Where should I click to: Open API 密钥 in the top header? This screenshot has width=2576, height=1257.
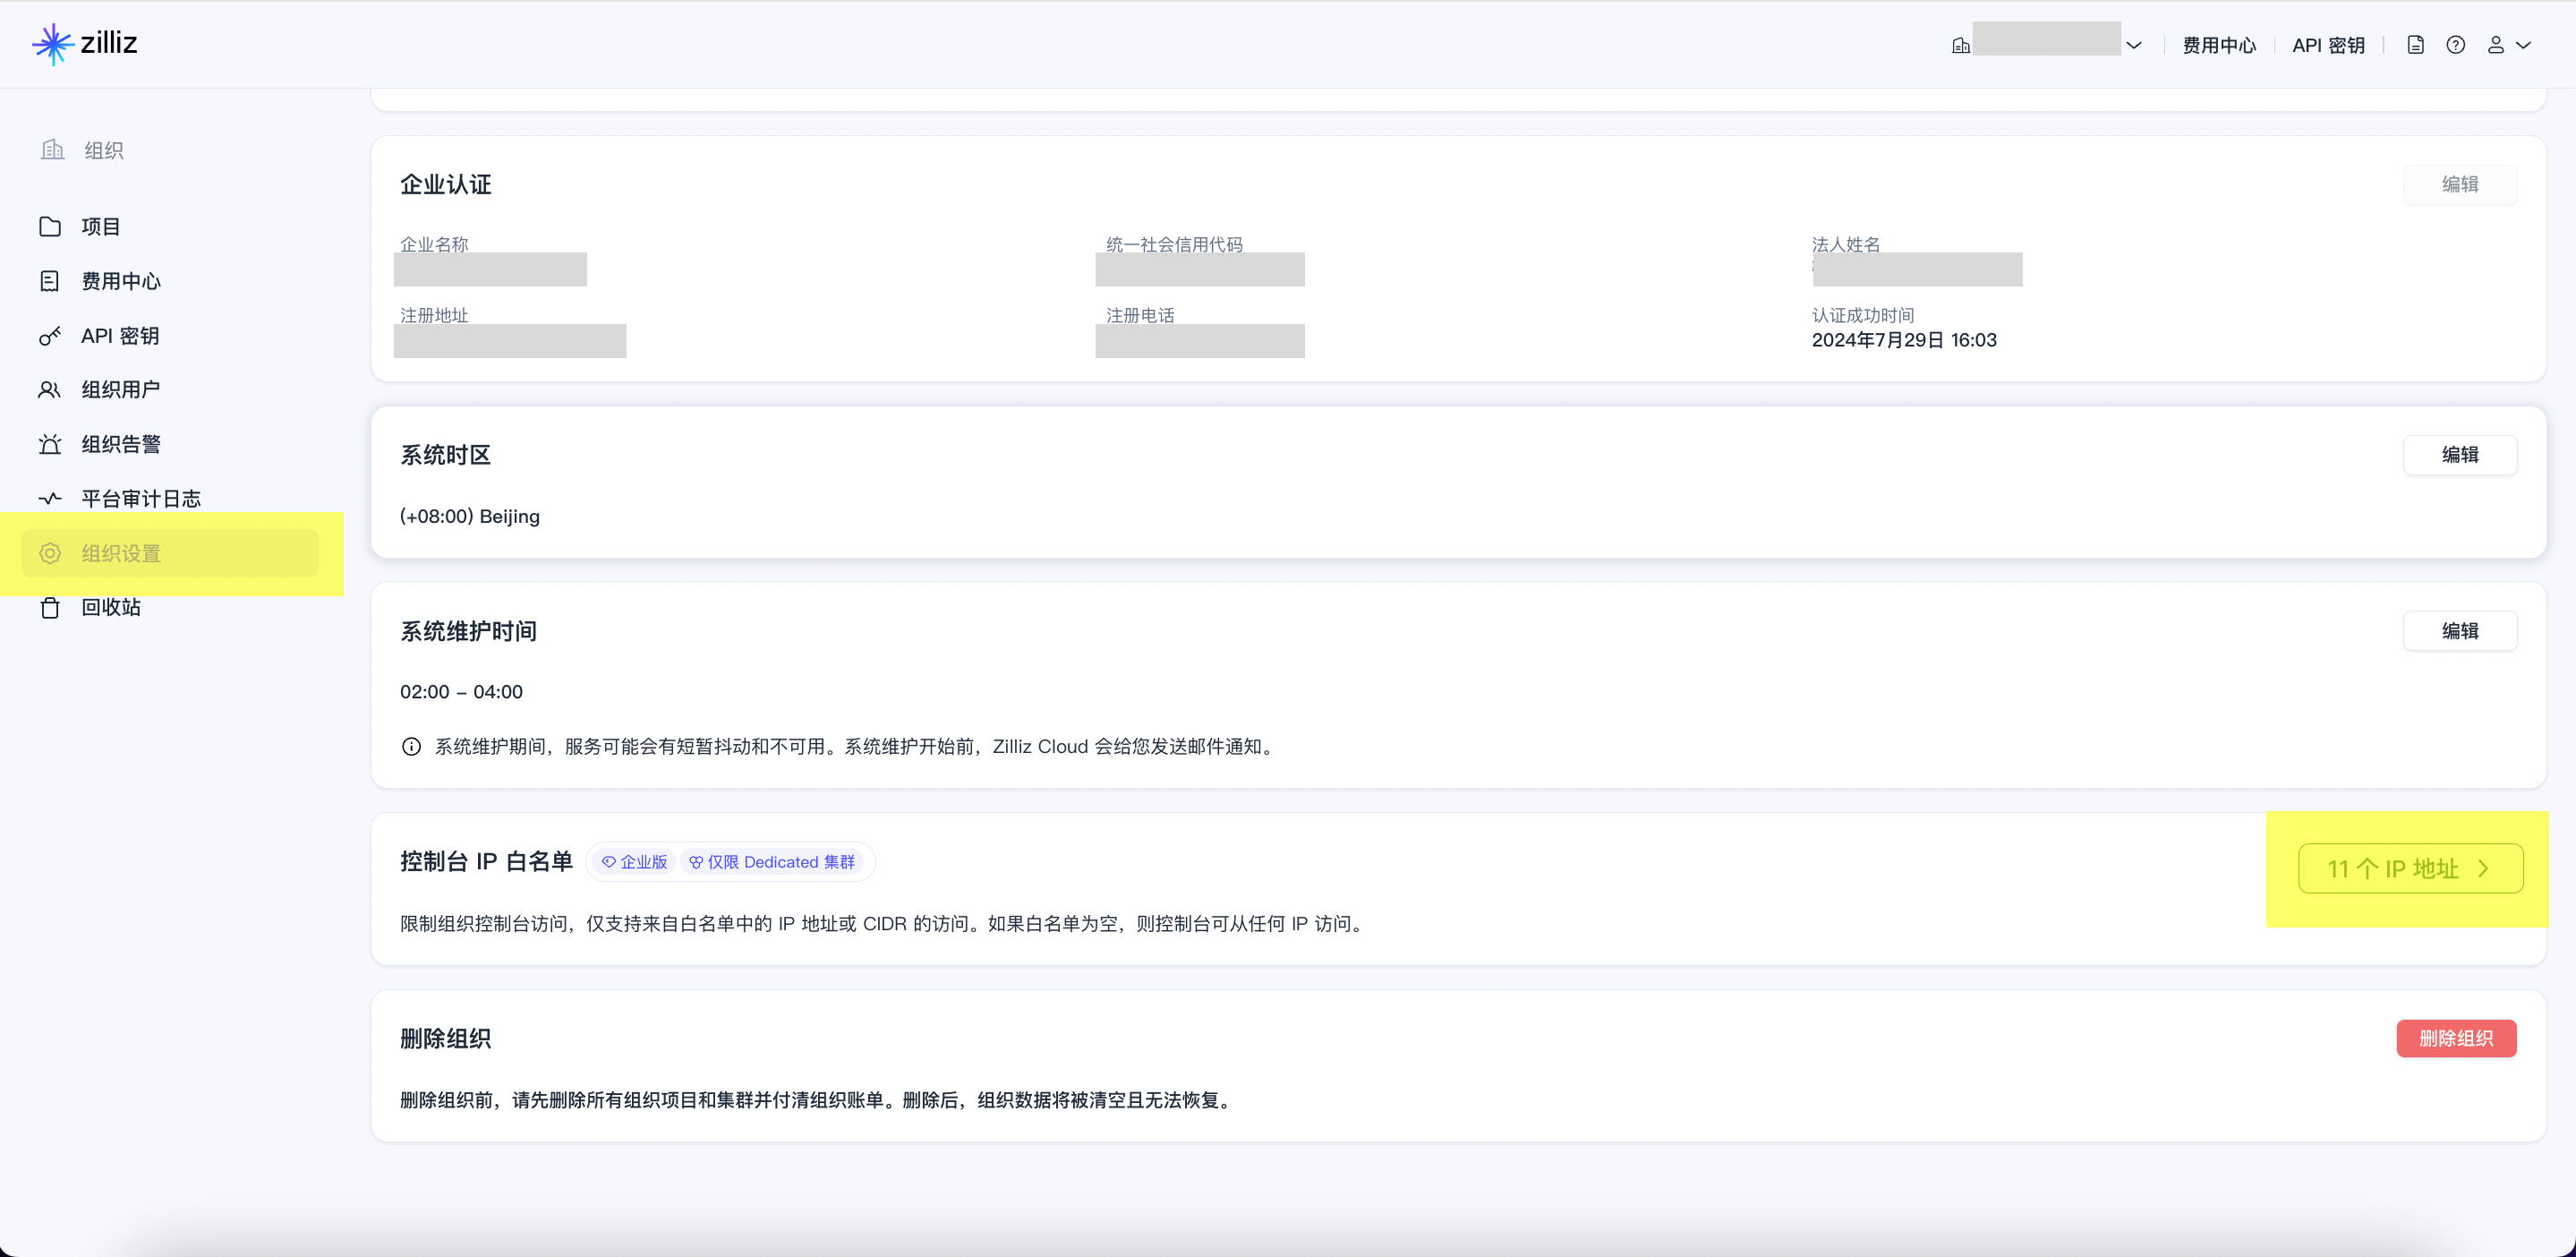tap(2327, 45)
